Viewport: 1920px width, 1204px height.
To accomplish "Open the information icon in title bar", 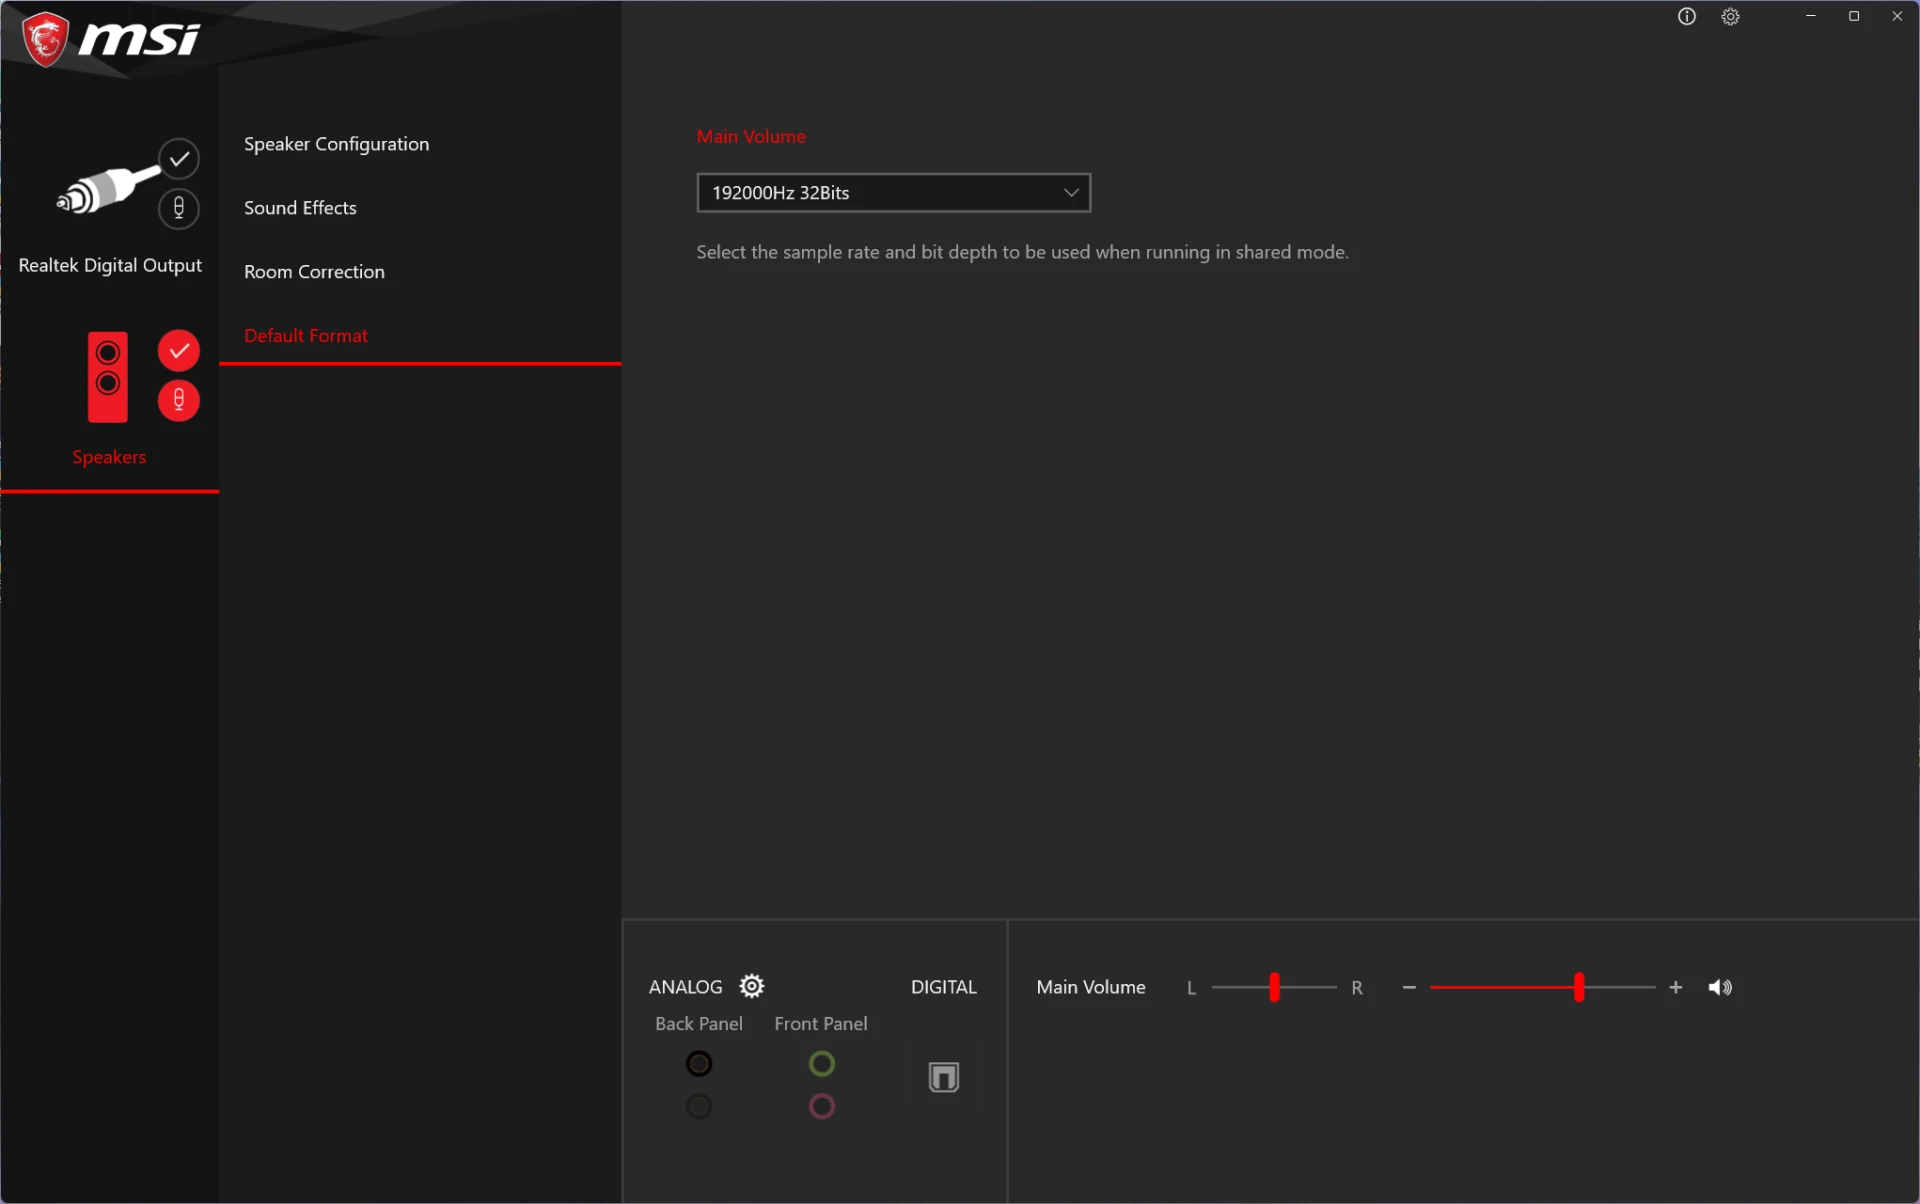I will click(1686, 16).
